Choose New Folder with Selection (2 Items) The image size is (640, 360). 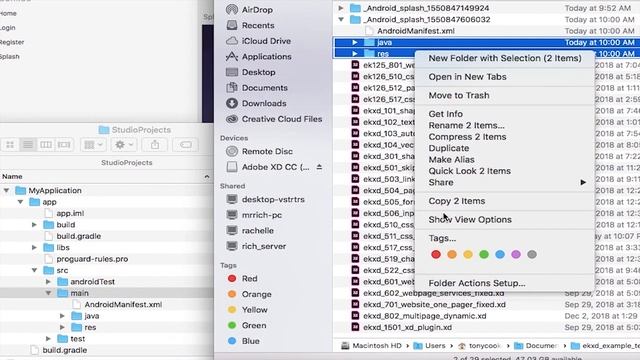[505, 58]
